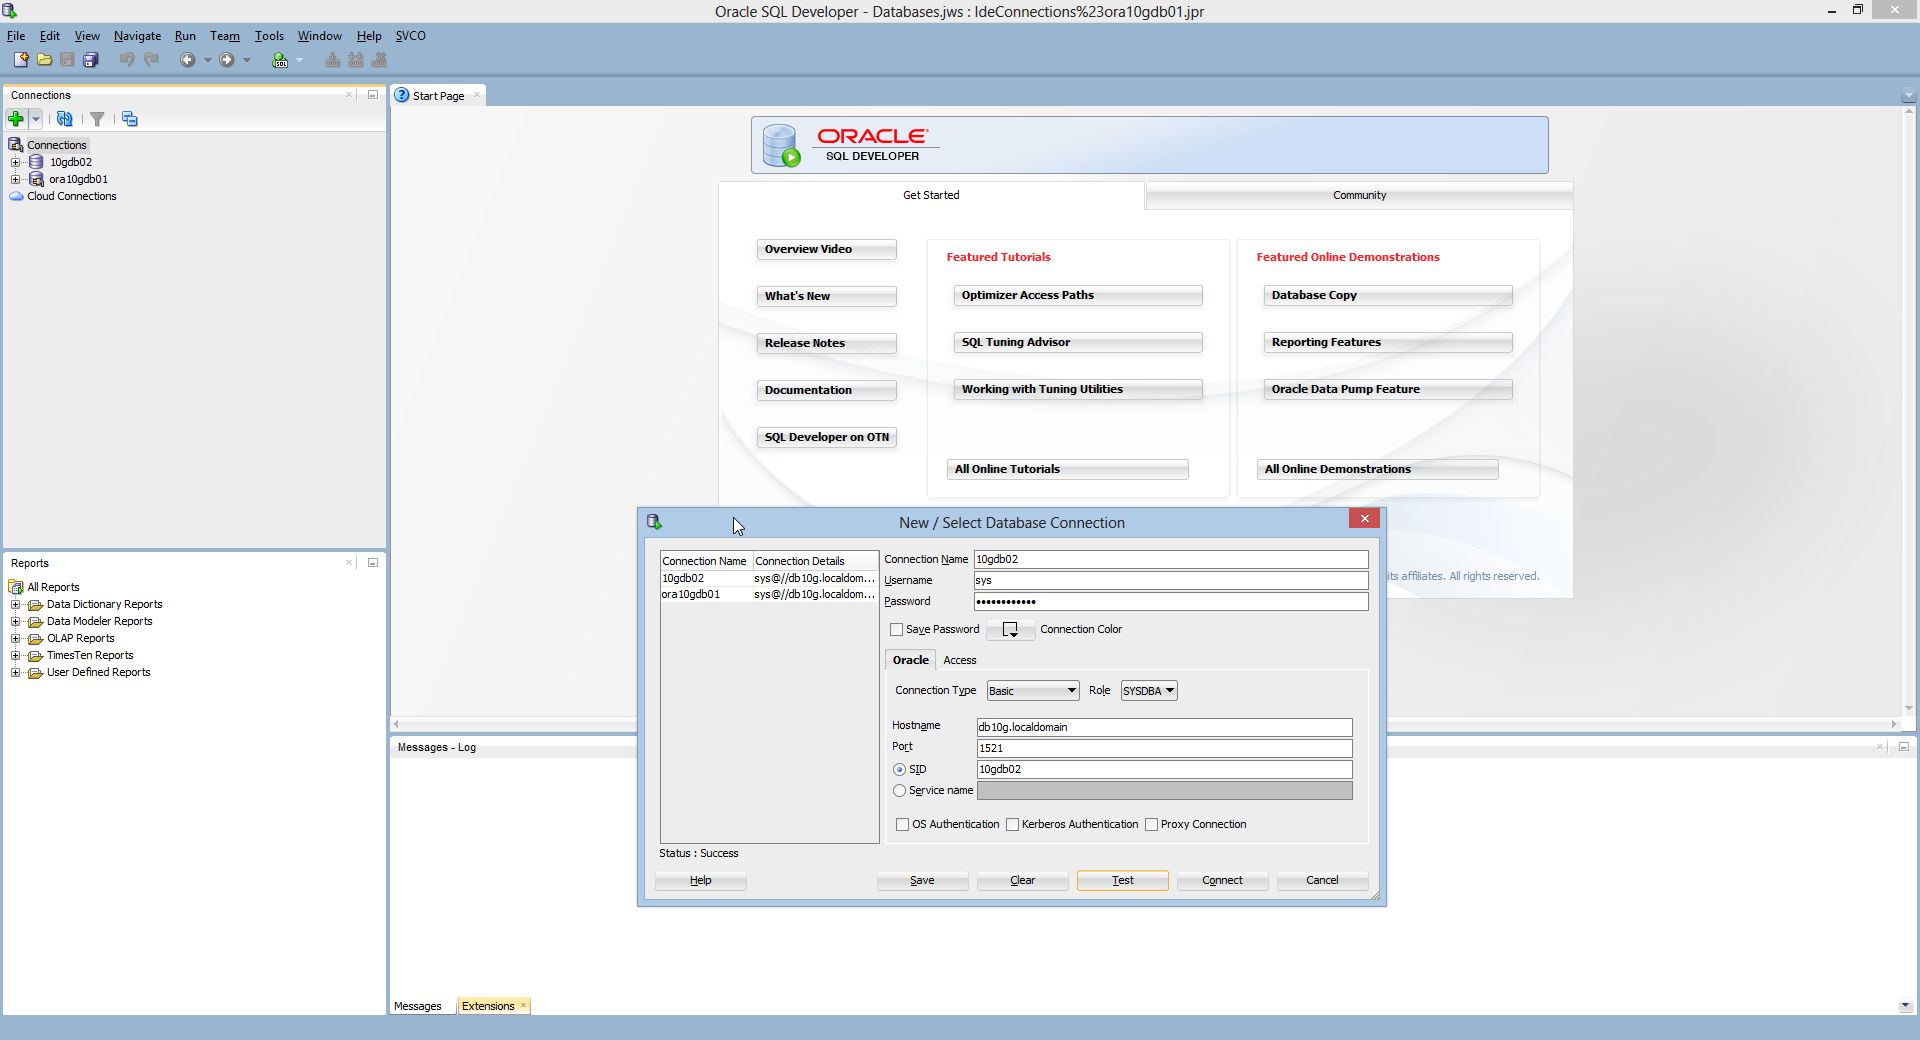Switch to the Messages bottom tab
The height and width of the screenshot is (1040, 1920).
coord(418,1006)
